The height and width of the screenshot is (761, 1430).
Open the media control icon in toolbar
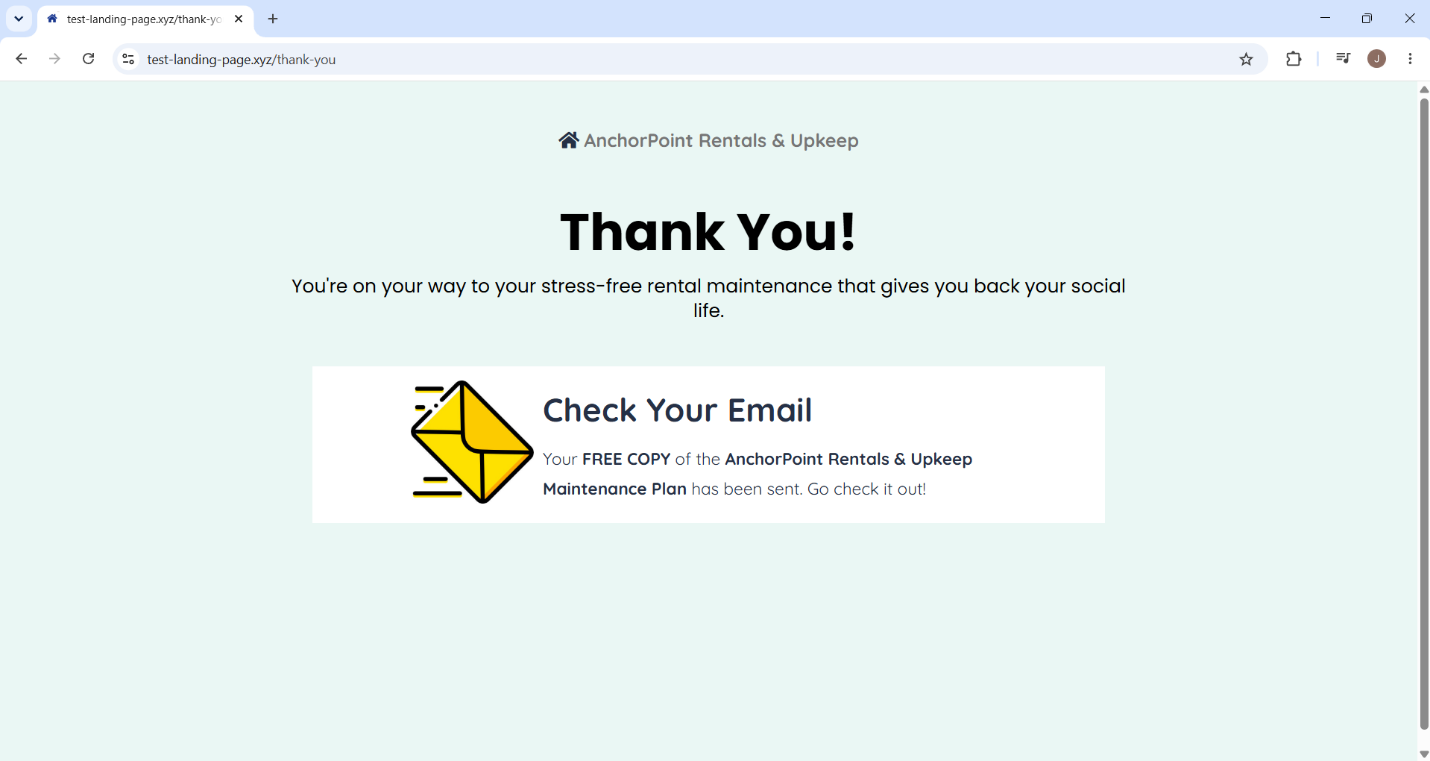(x=1343, y=59)
